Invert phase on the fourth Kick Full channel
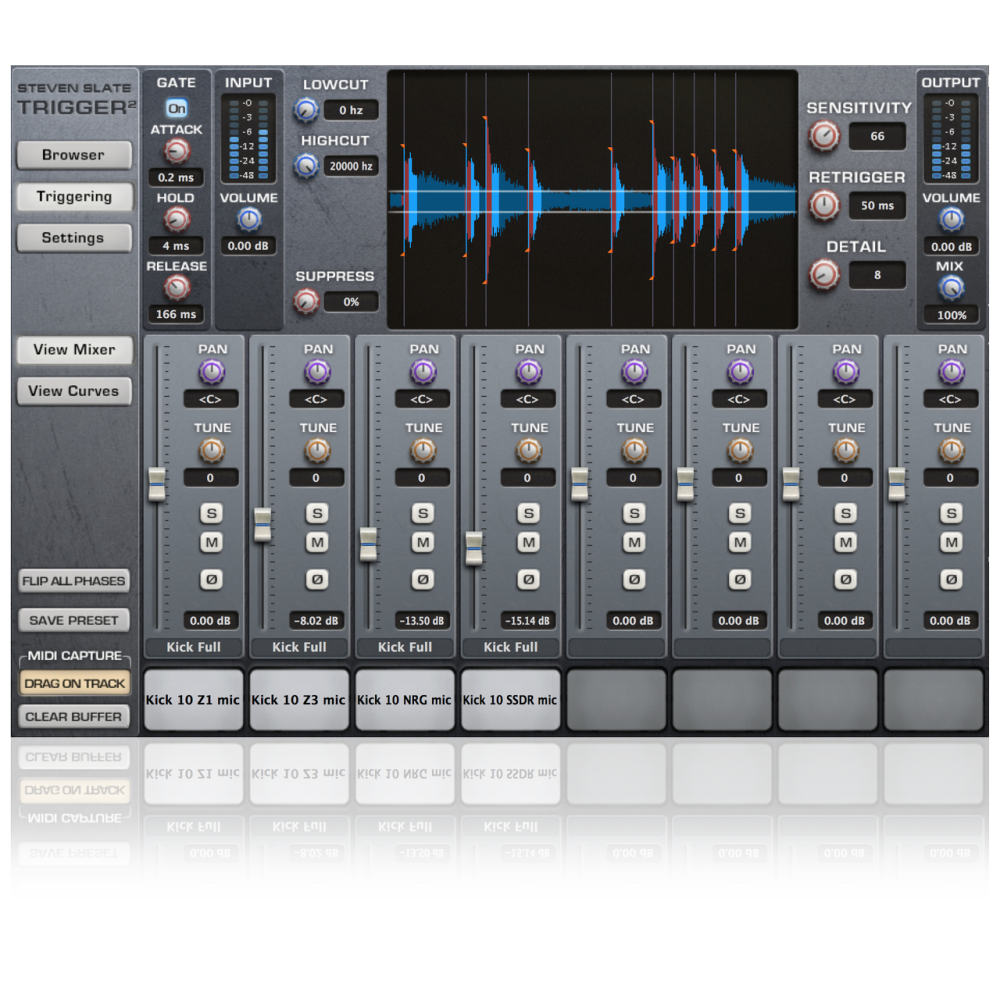 click(528, 578)
